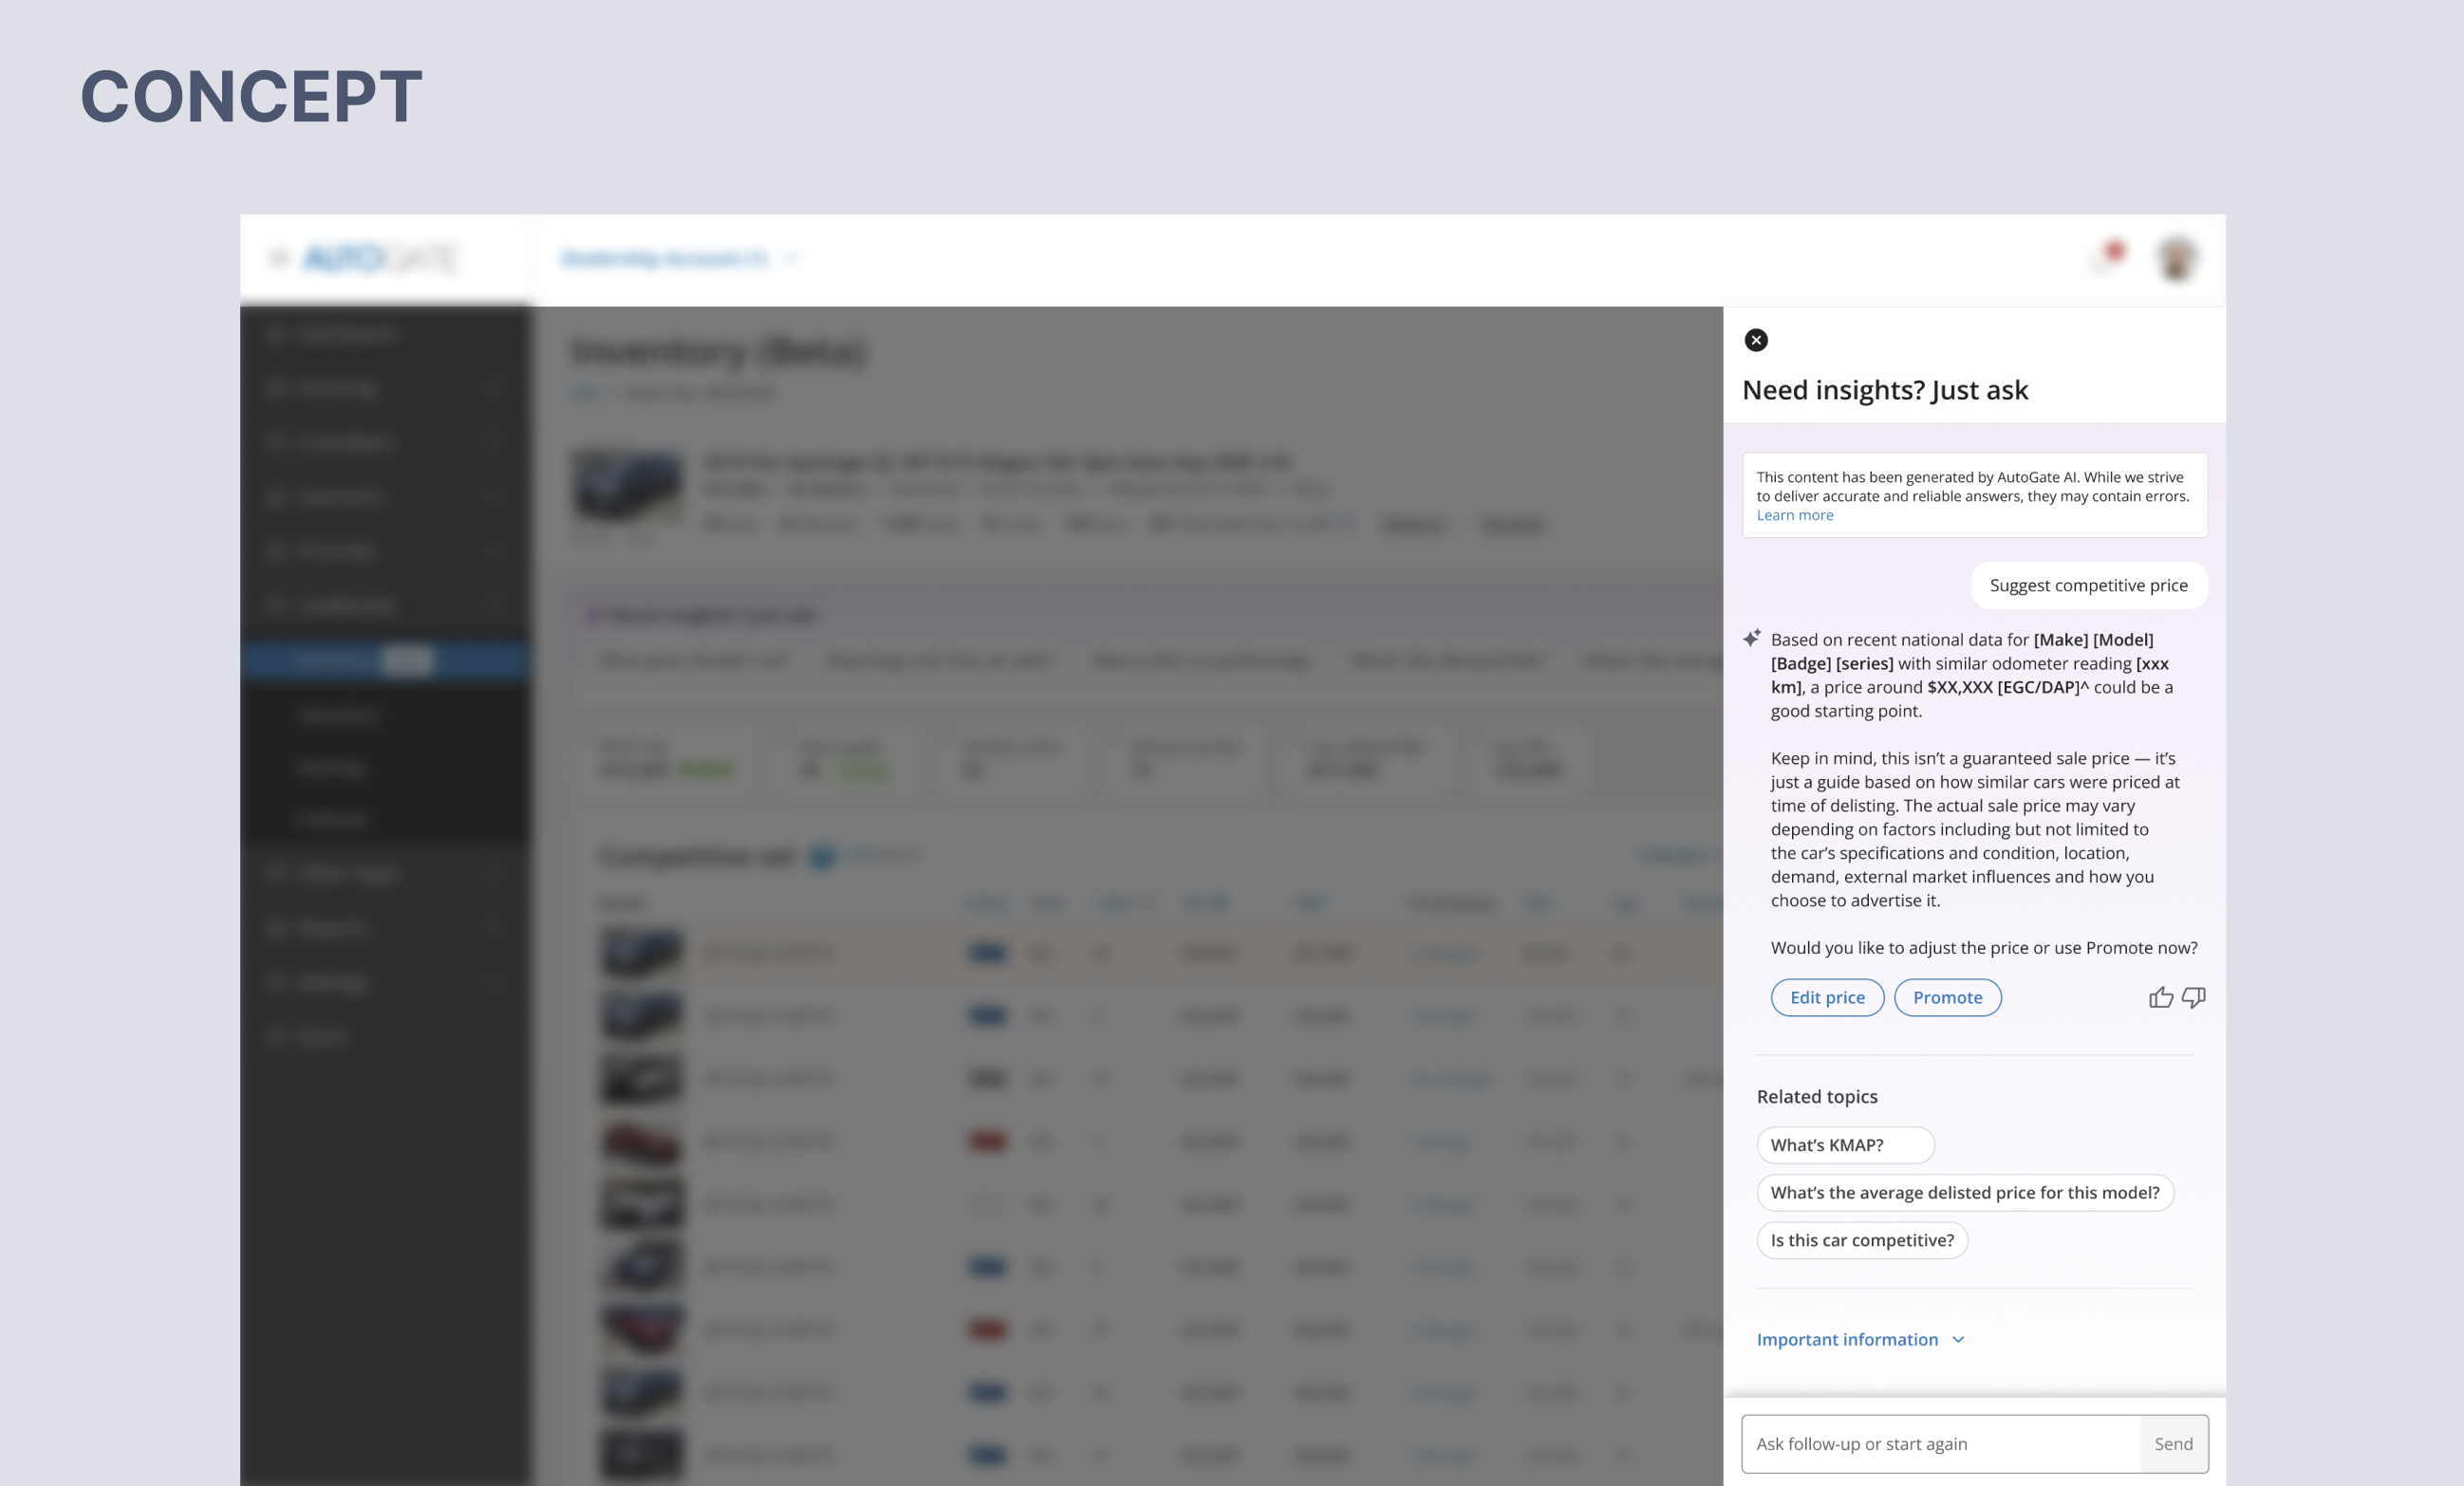The height and width of the screenshot is (1486, 2464).
Task: Click the thumbs down feedback icon
Action: [2194, 997]
